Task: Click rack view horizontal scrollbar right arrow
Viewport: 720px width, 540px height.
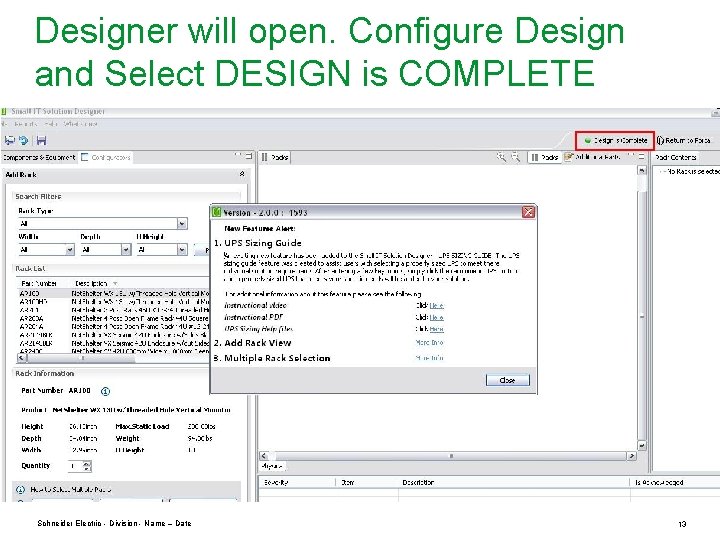Action: pyautogui.click(x=632, y=456)
